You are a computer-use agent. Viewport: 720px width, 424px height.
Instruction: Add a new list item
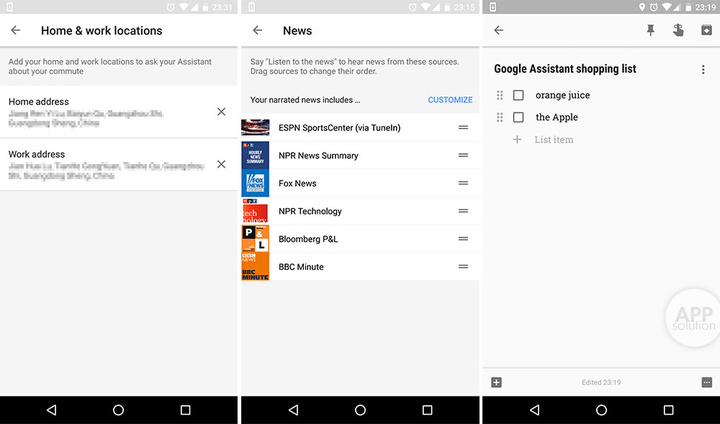point(553,139)
